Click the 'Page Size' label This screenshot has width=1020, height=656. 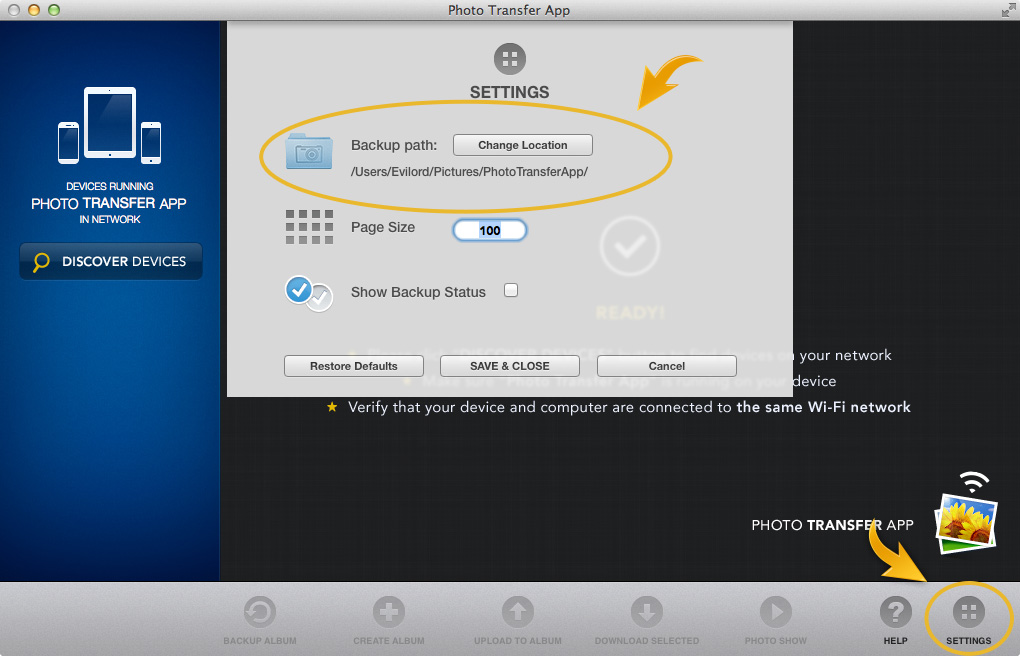[x=382, y=227]
